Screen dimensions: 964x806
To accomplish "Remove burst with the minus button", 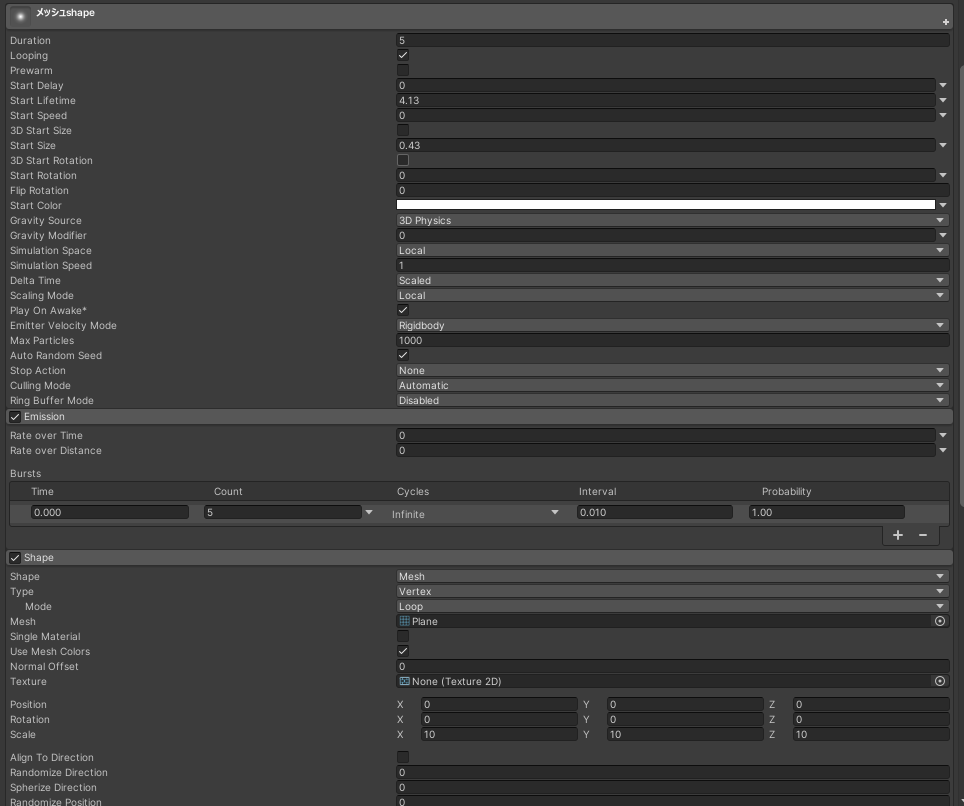I will point(923,535).
